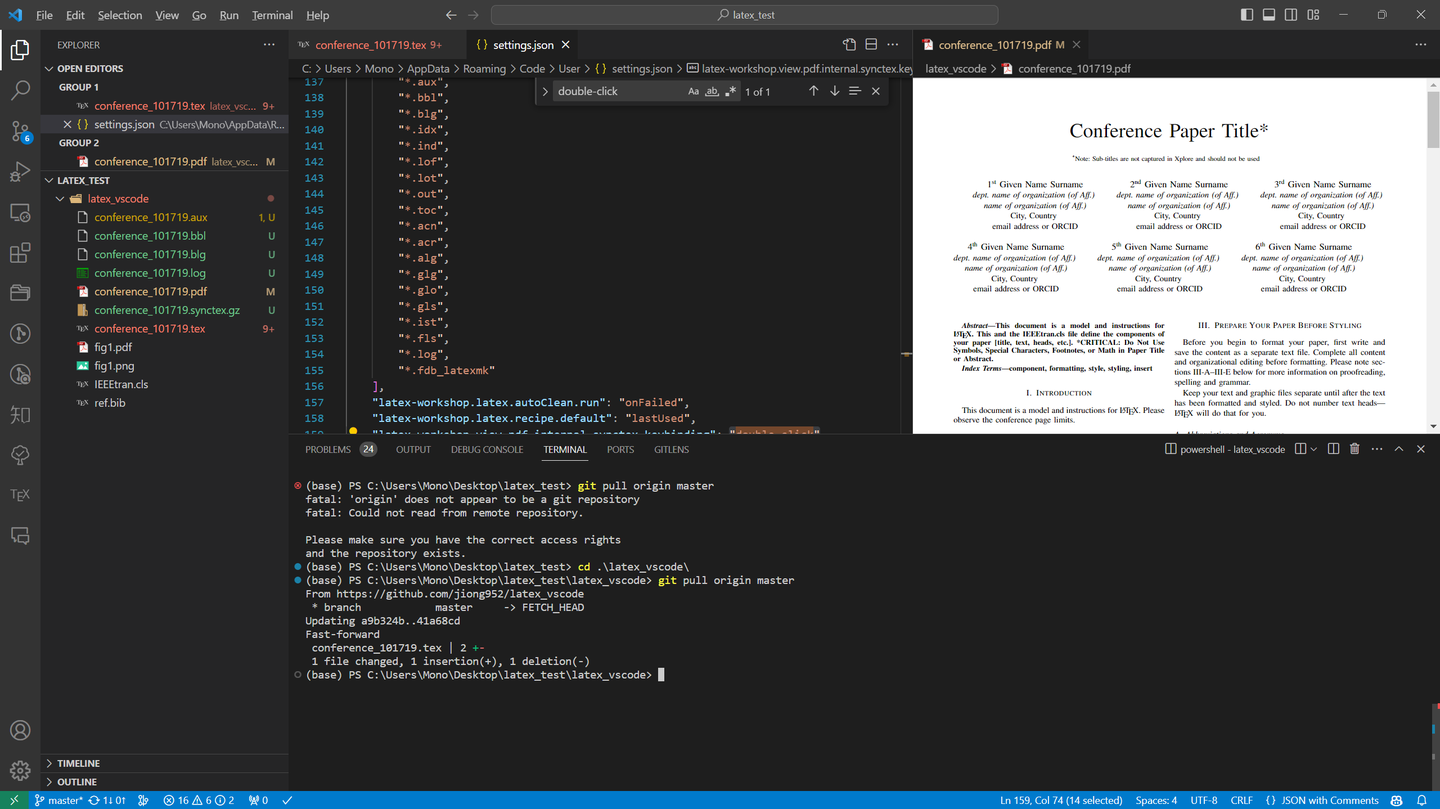Screen dimensions: 1440x809
Task: Open the Extensions view
Action: coord(20,252)
